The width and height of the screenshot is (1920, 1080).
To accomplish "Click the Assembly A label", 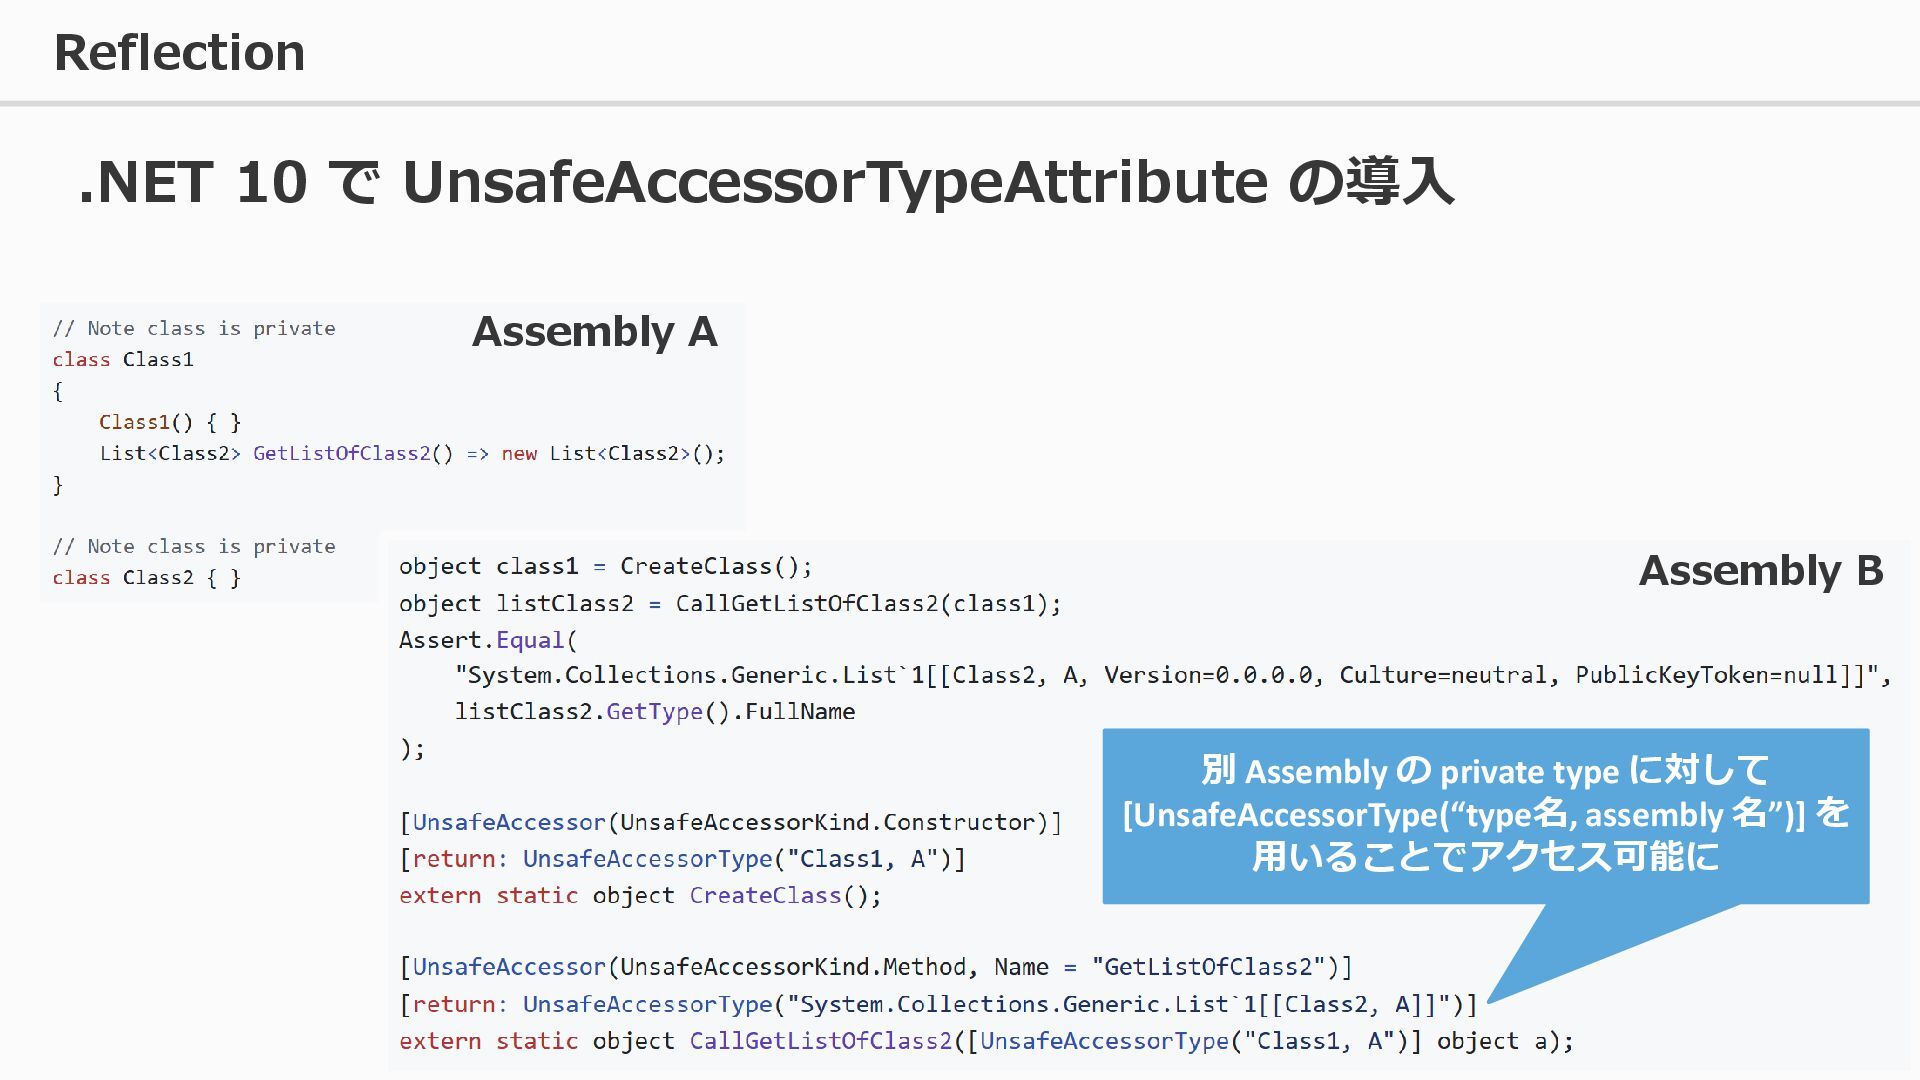I will pos(594,331).
